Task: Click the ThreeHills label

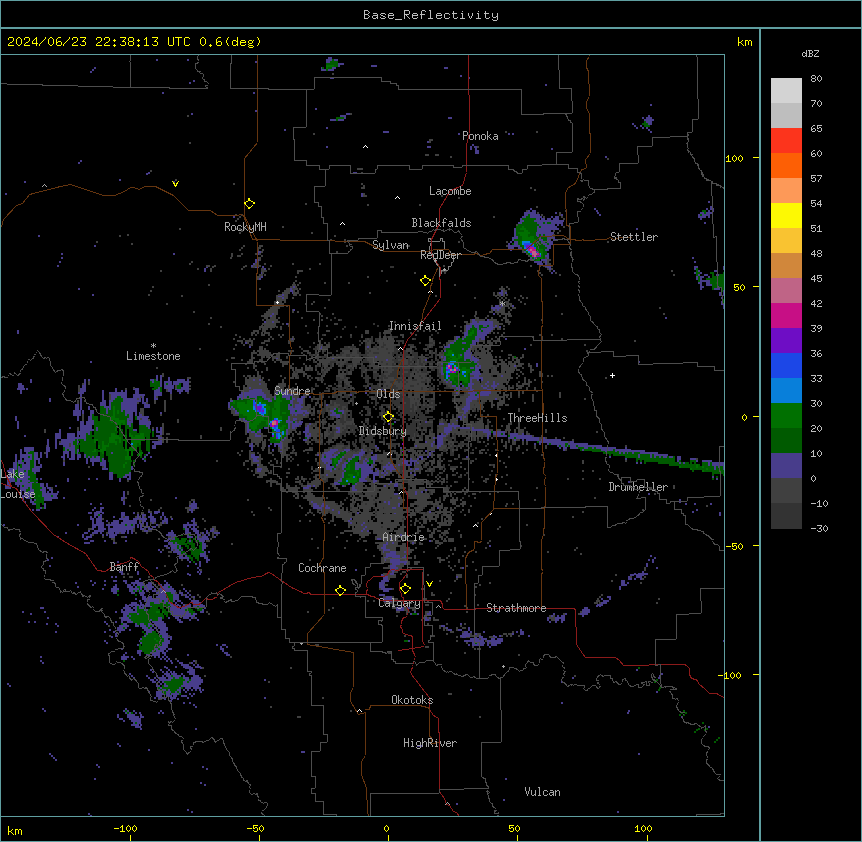Action: click(x=537, y=418)
